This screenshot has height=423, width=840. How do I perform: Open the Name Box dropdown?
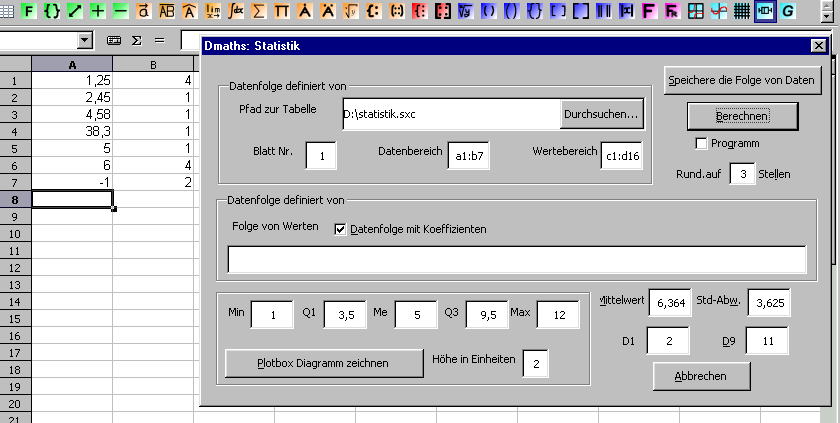pos(84,40)
